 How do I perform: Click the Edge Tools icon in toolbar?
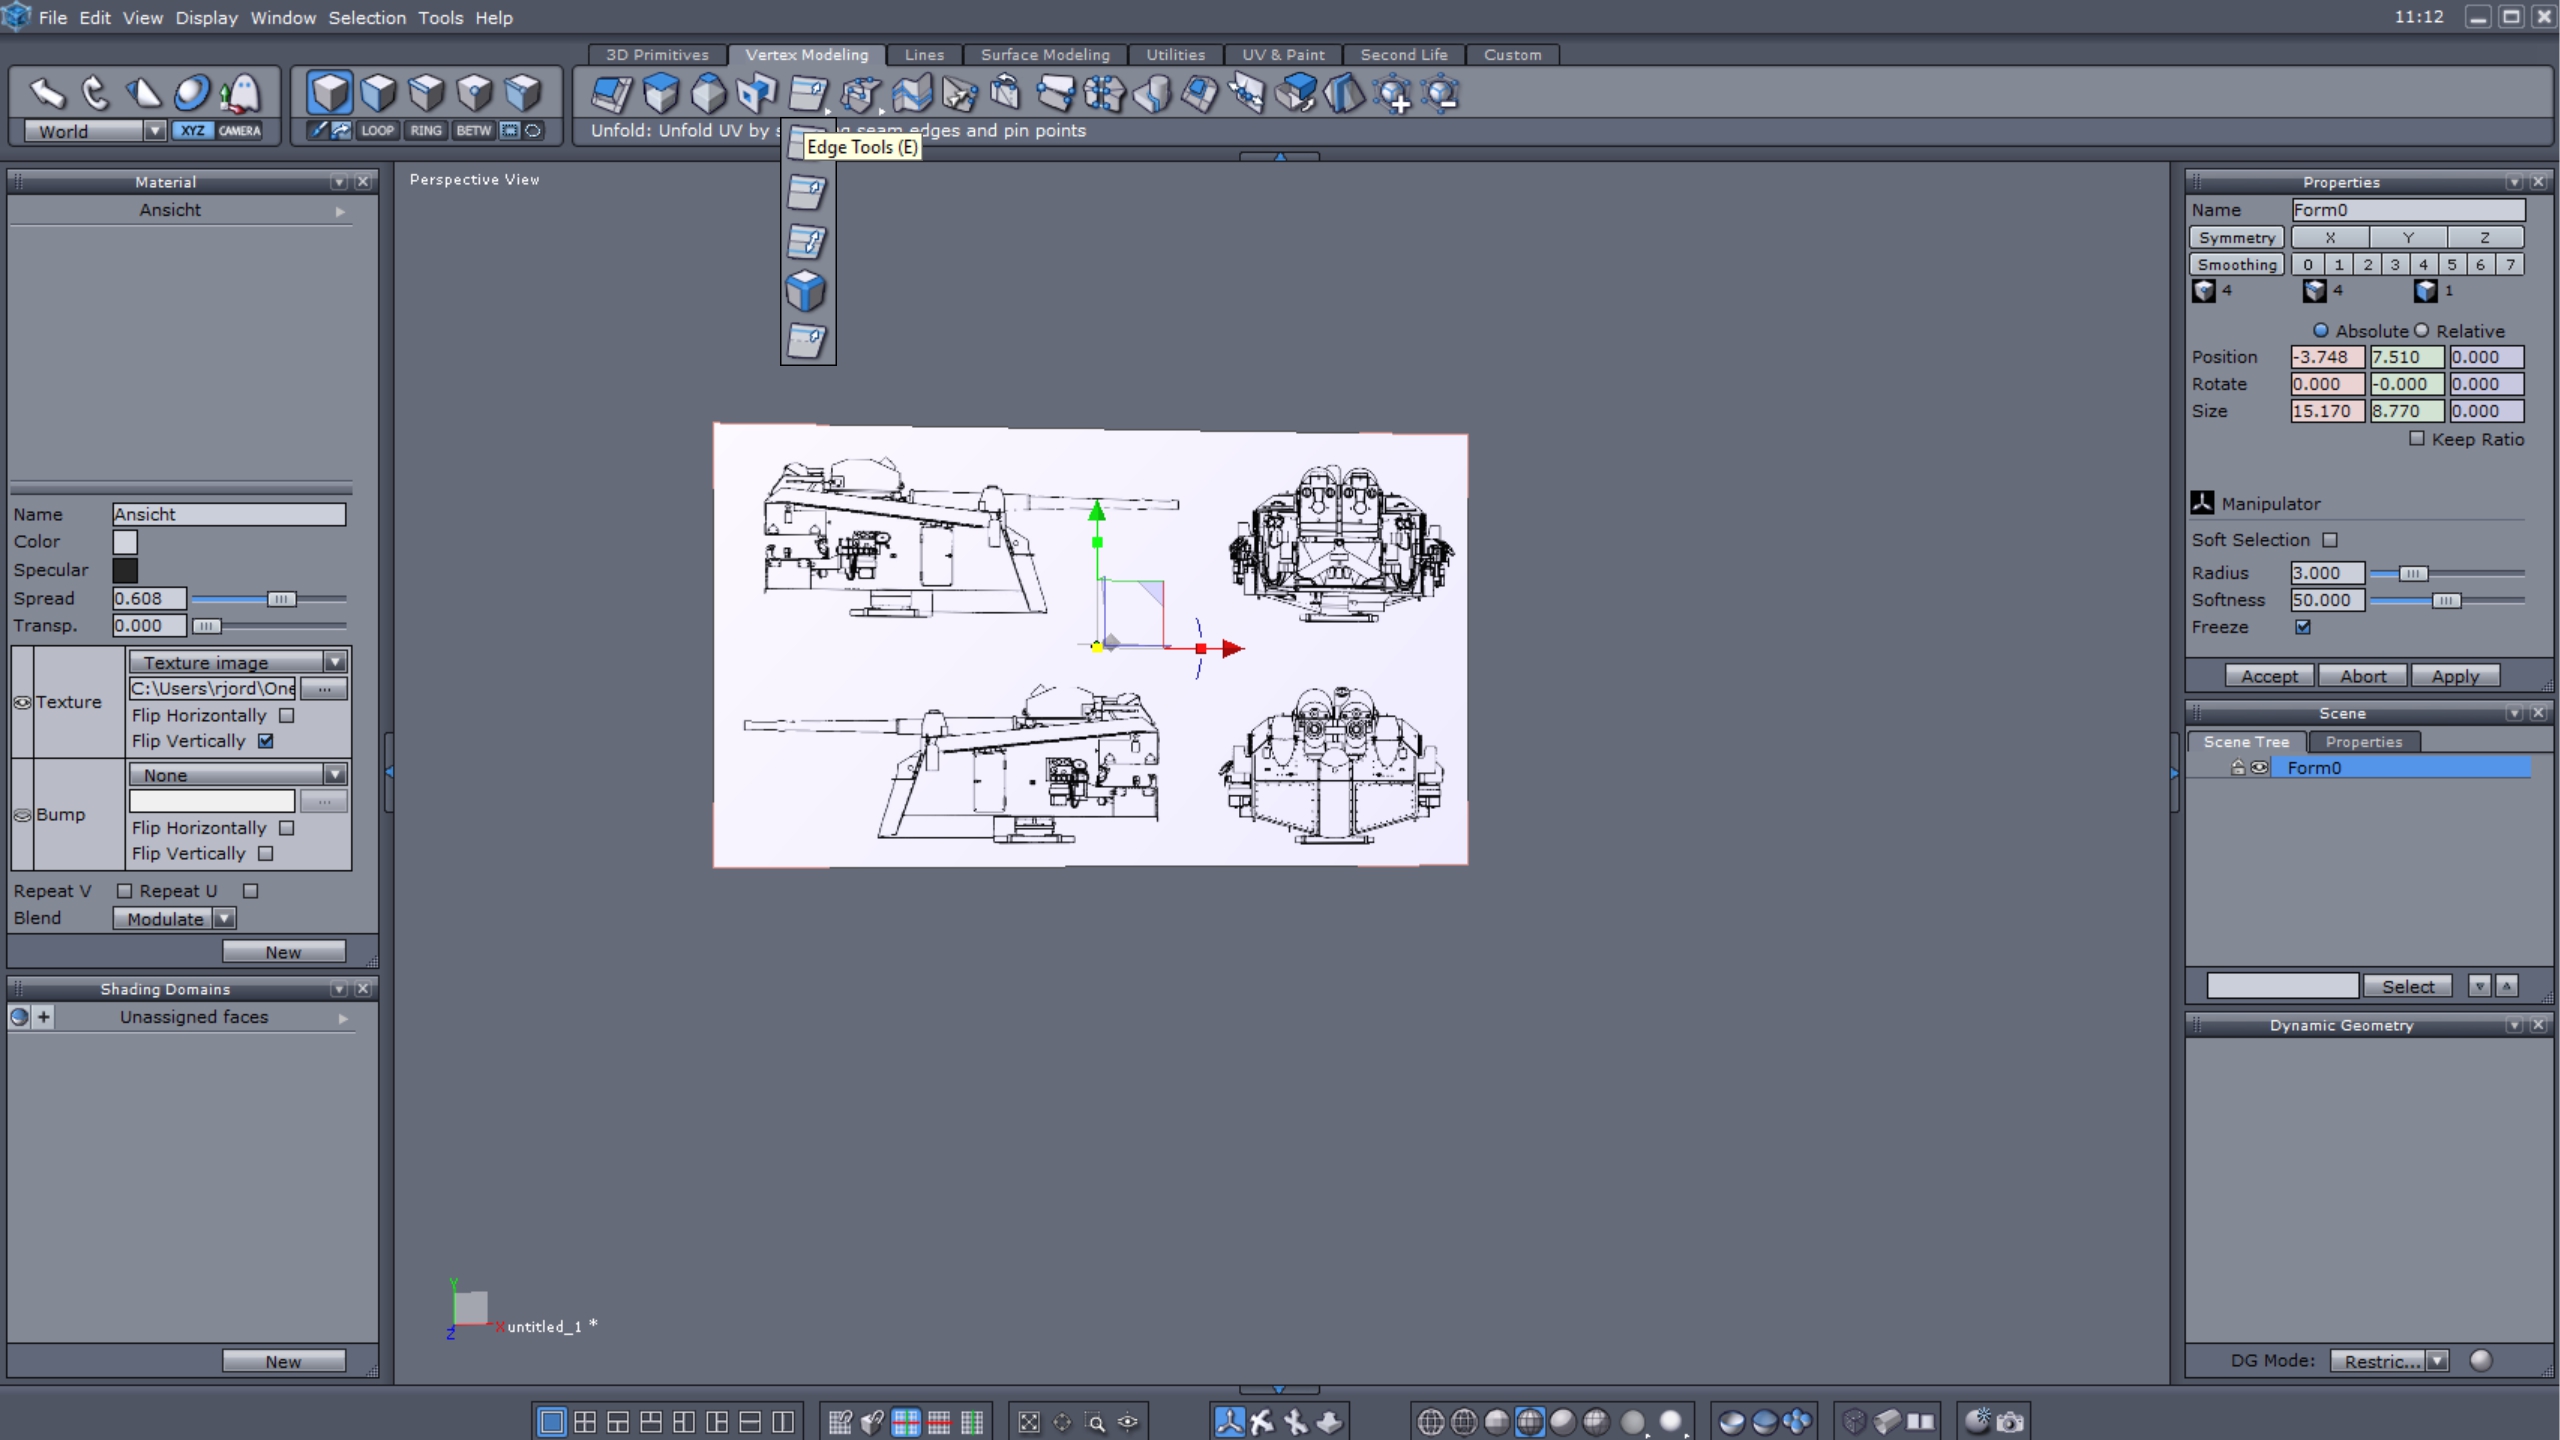click(x=807, y=94)
